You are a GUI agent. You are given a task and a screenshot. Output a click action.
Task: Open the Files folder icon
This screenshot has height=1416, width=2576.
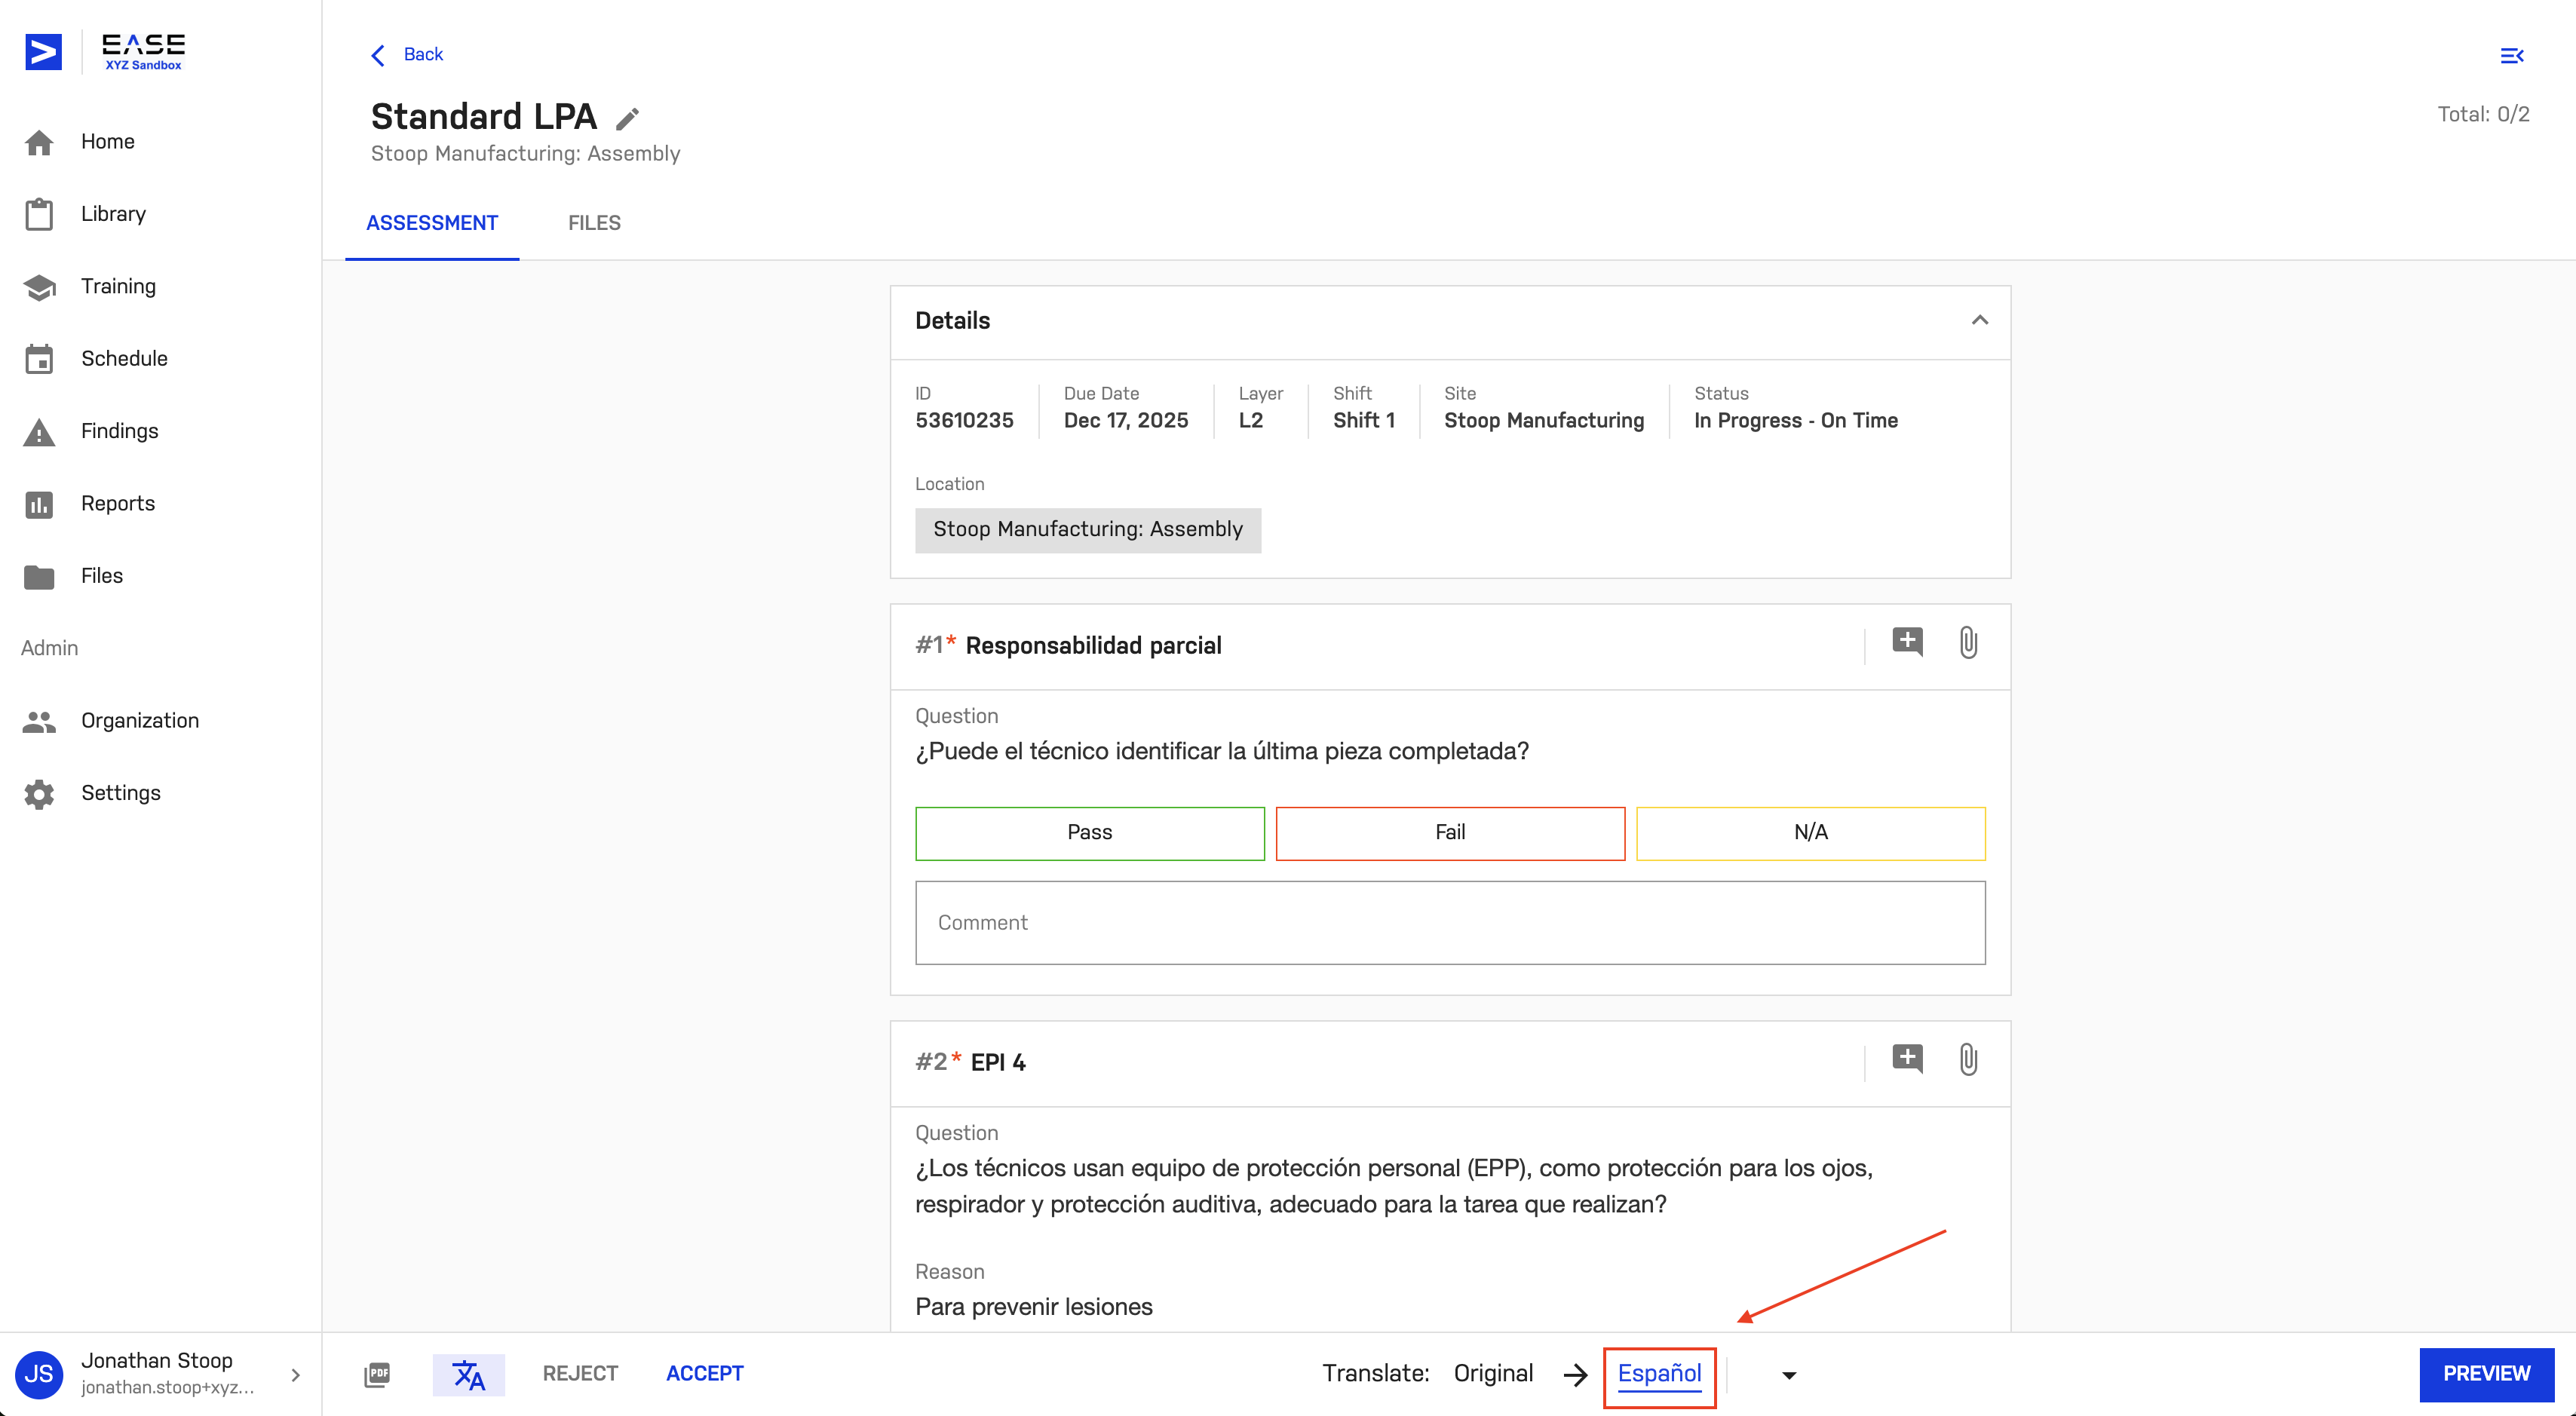coord(39,577)
